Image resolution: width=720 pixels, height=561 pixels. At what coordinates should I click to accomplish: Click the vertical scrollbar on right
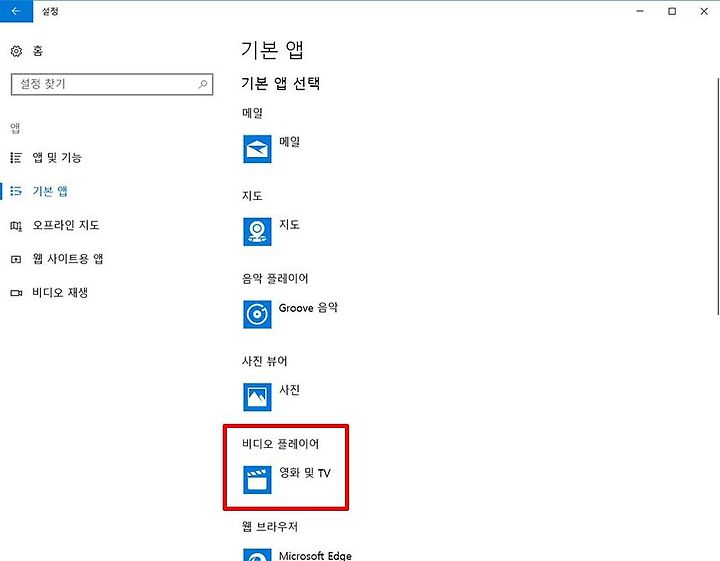[718, 196]
